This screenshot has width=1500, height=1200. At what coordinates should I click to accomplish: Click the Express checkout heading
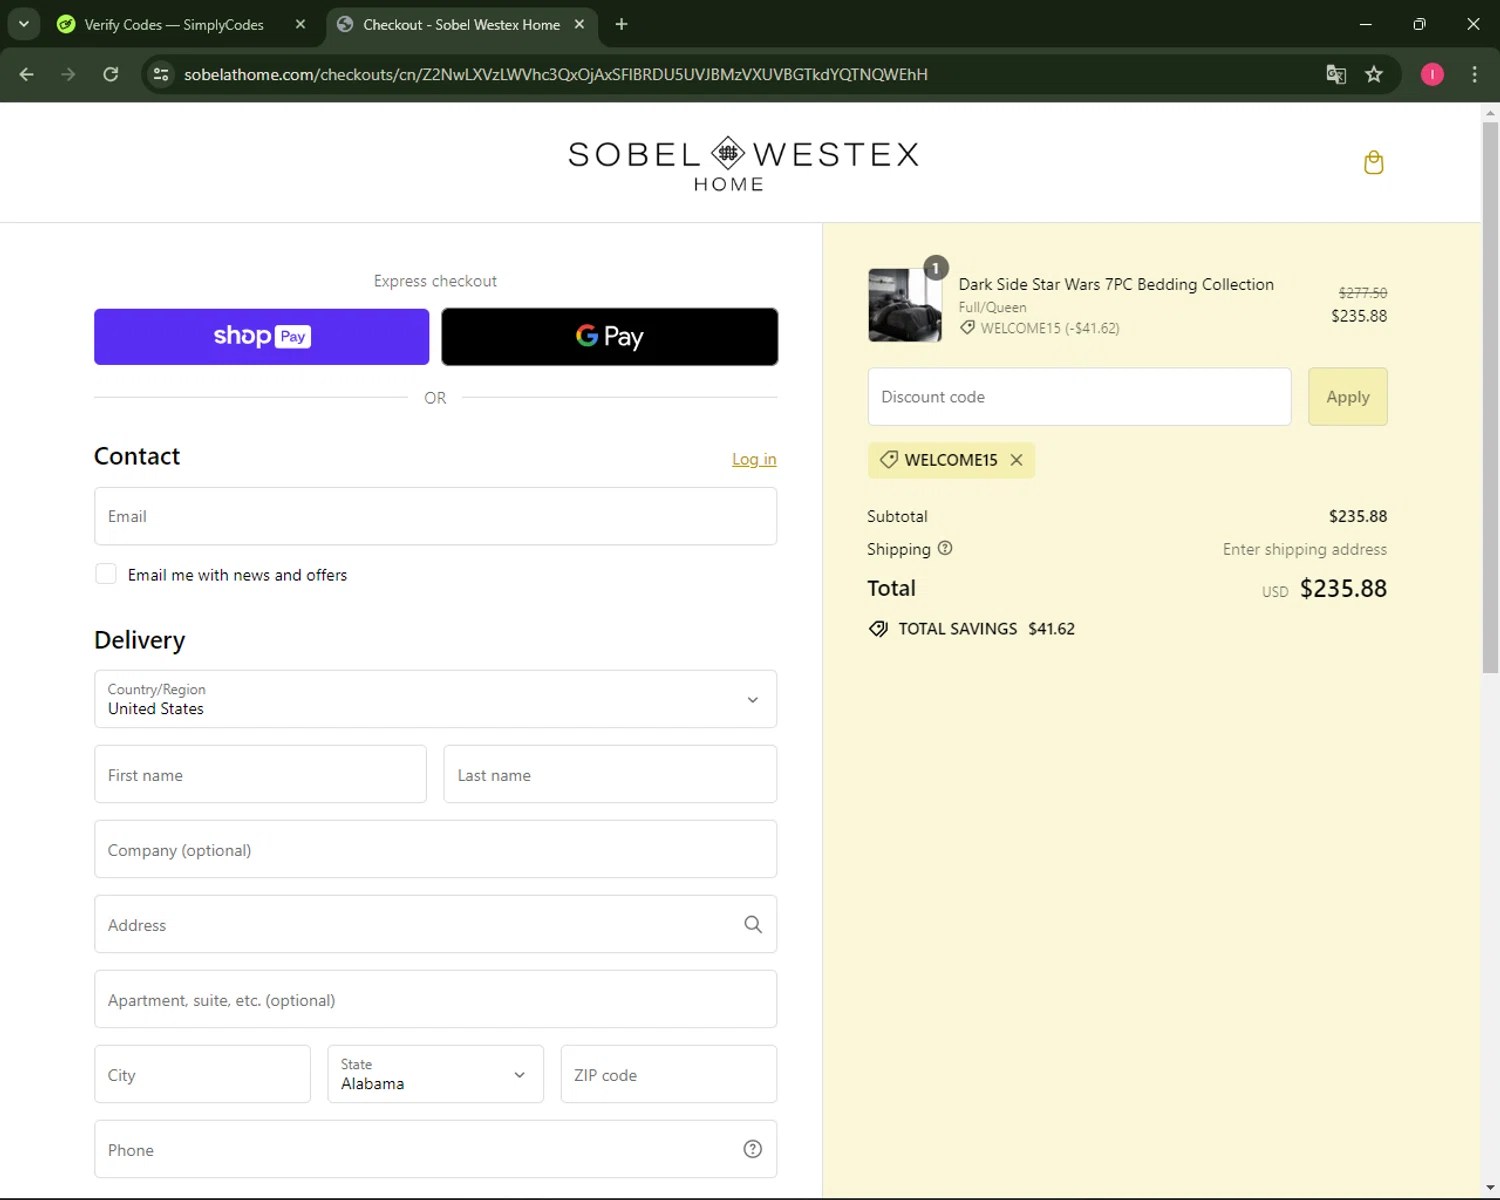(x=435, y=281)
